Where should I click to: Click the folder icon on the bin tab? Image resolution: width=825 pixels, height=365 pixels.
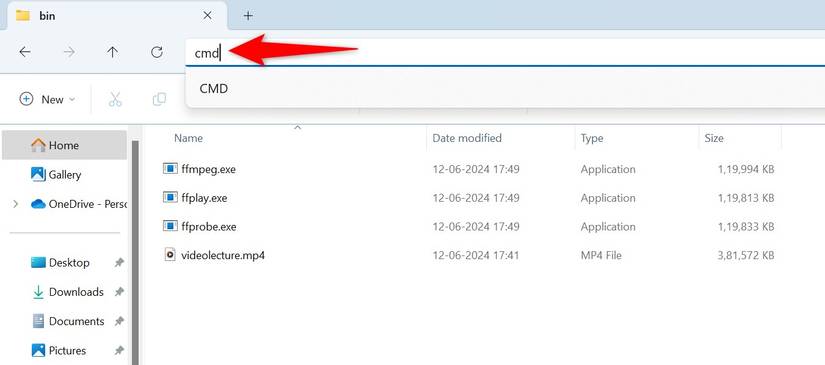coord(23,16)
